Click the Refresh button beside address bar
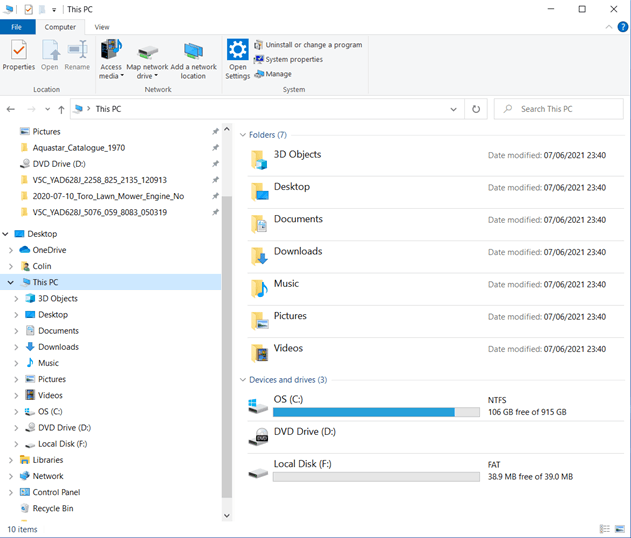Image resolution: width=631 pixels, height=538 pixels. 476,109
